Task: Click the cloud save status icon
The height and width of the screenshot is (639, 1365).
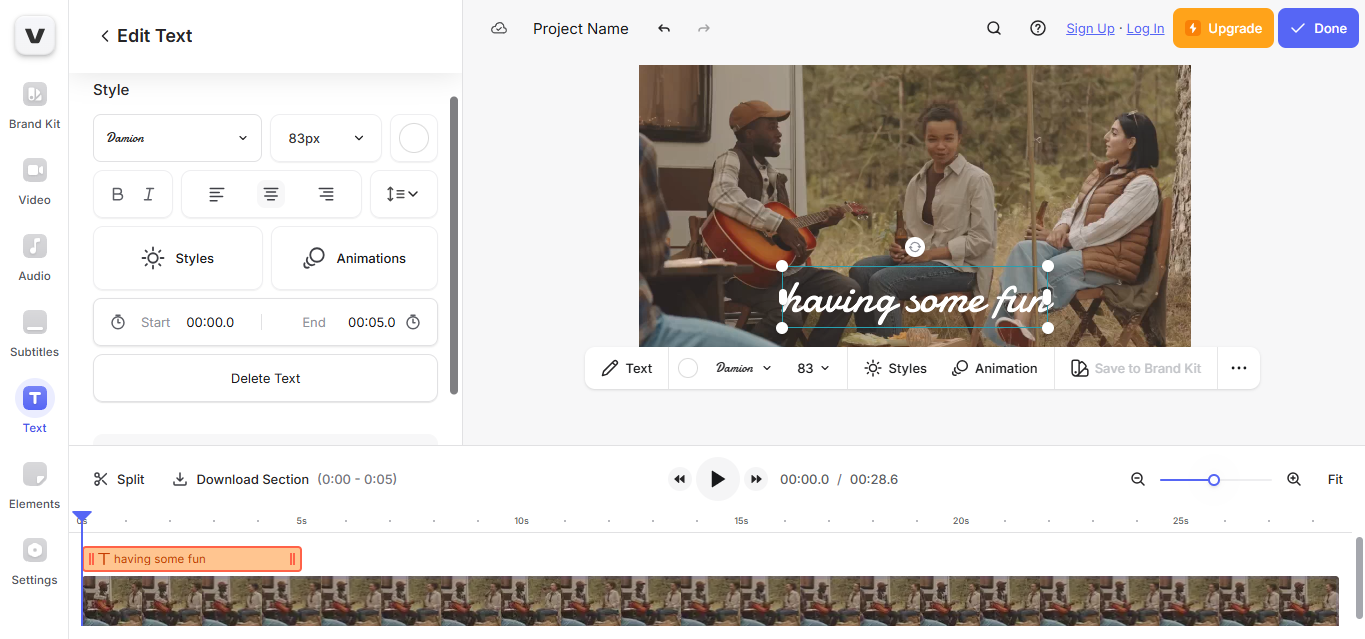Action: tap(499, 29)
